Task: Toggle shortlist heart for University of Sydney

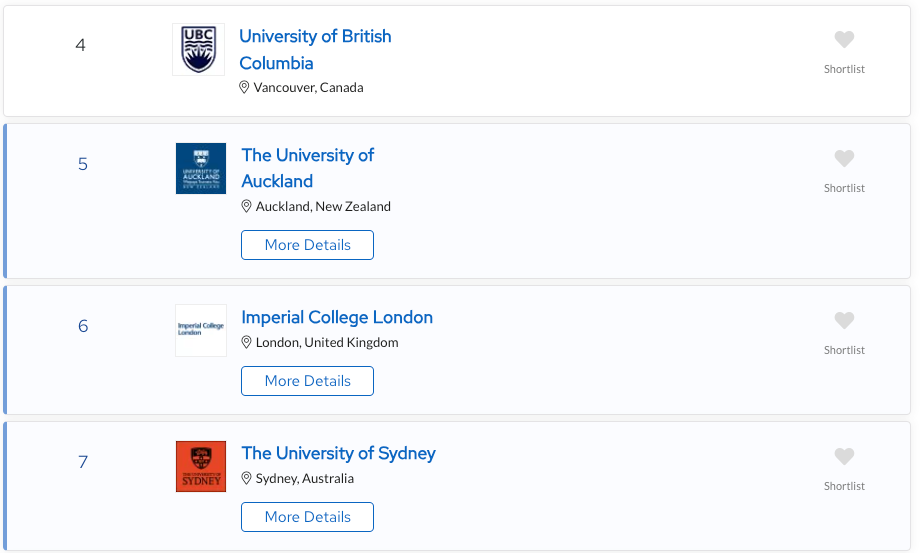Action: point(844,456)
